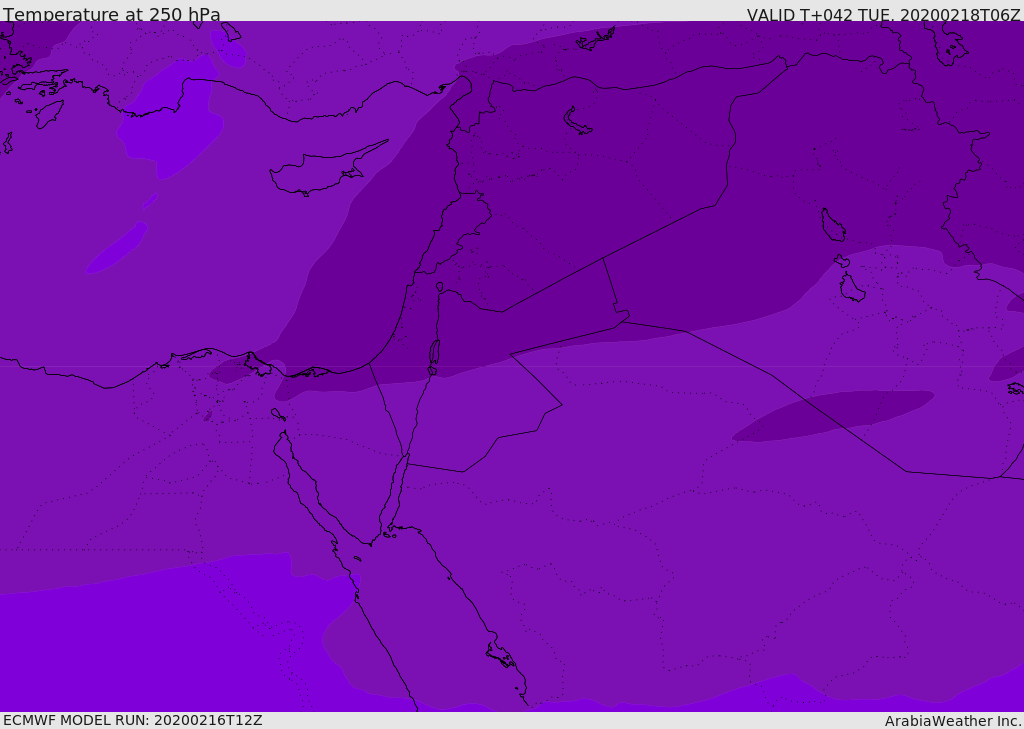Viewport: 1024px width, 729px height.
Task: Click the VALID T+042 timestamp text
Action: click(883, 15)
